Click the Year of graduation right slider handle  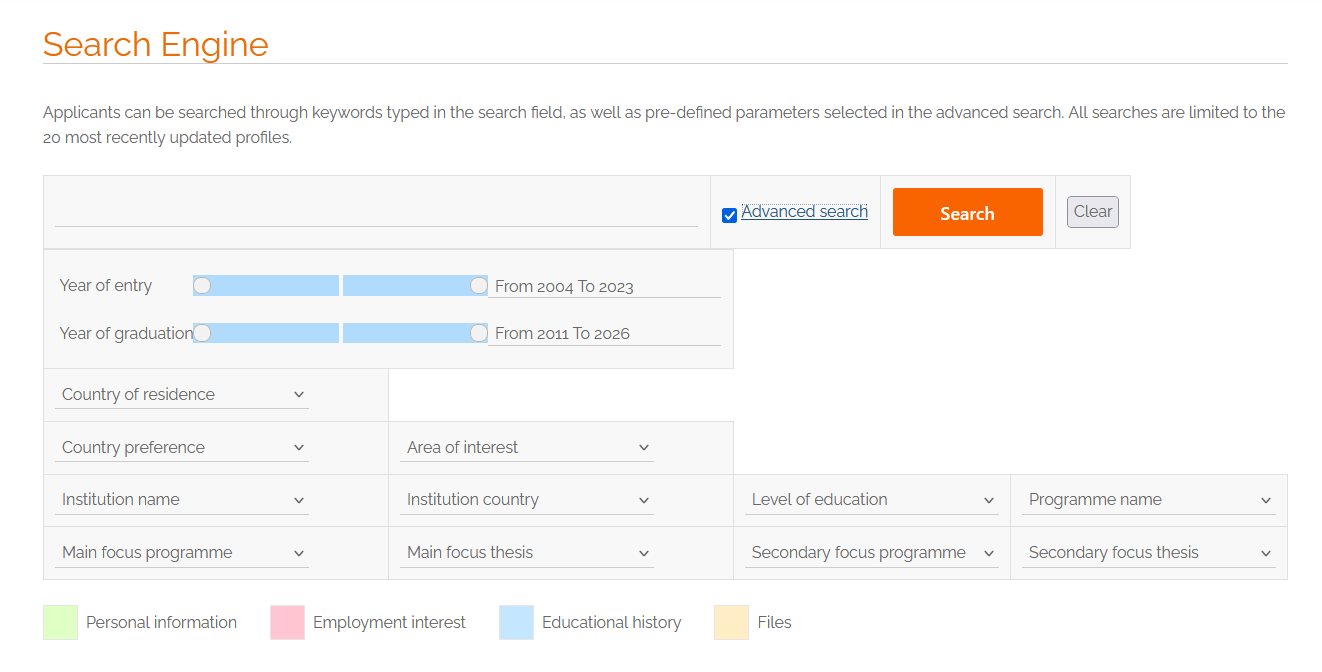click(479, 333)
